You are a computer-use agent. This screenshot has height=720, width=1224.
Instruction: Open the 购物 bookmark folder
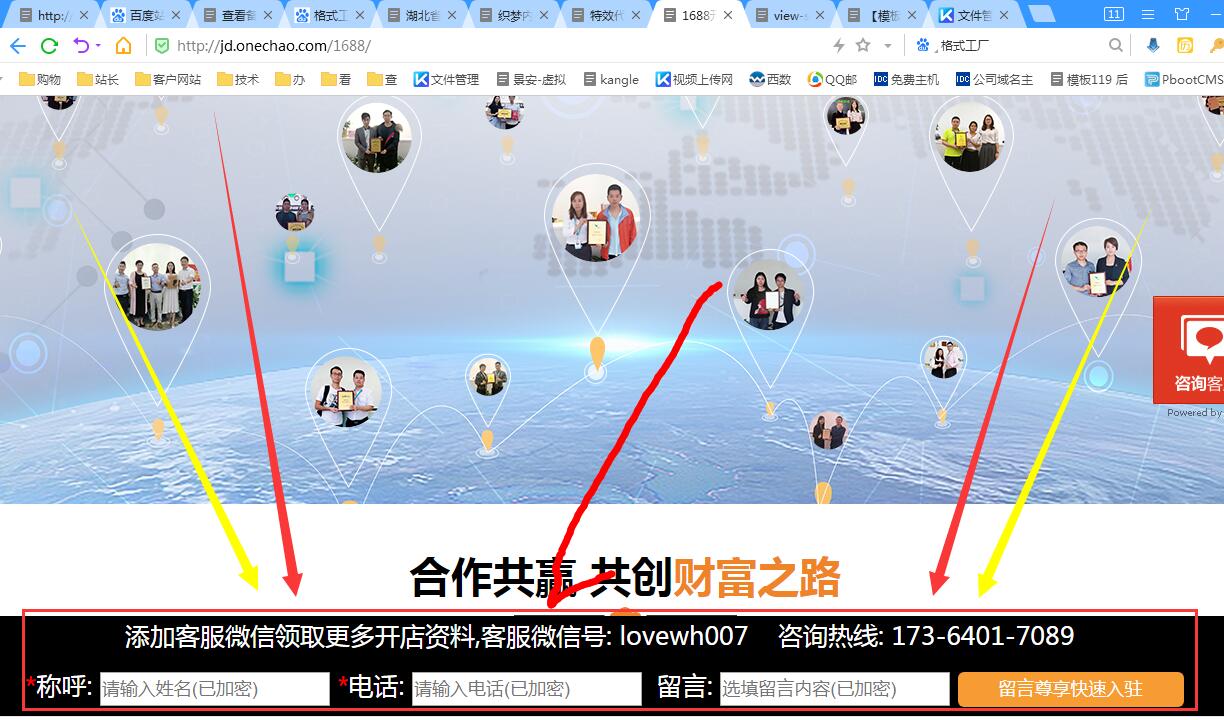[40, 79]
